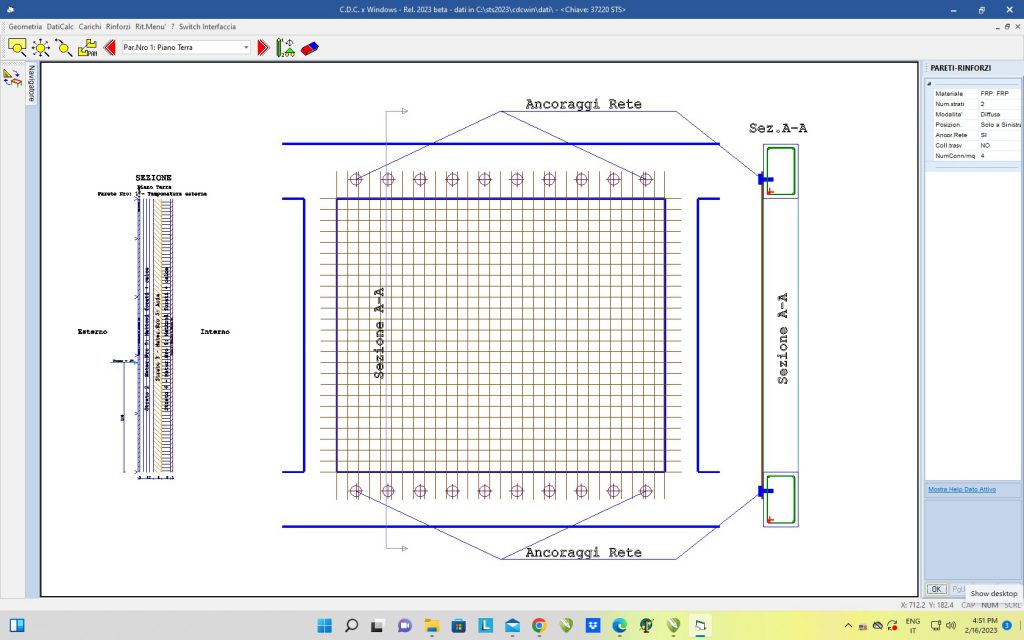Click the Sez.A-A label in drawing
Screen dimensions: 1024x640
point(778,128)
